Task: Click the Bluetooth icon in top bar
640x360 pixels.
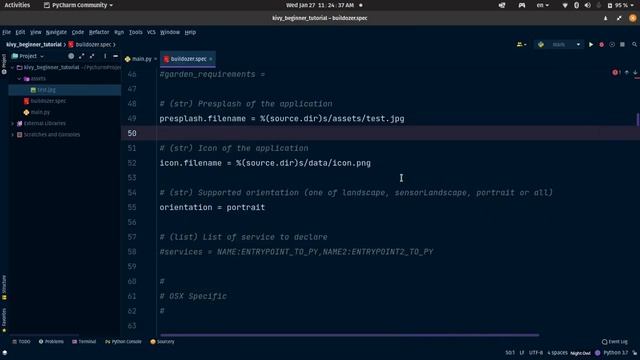Action: 576,5
